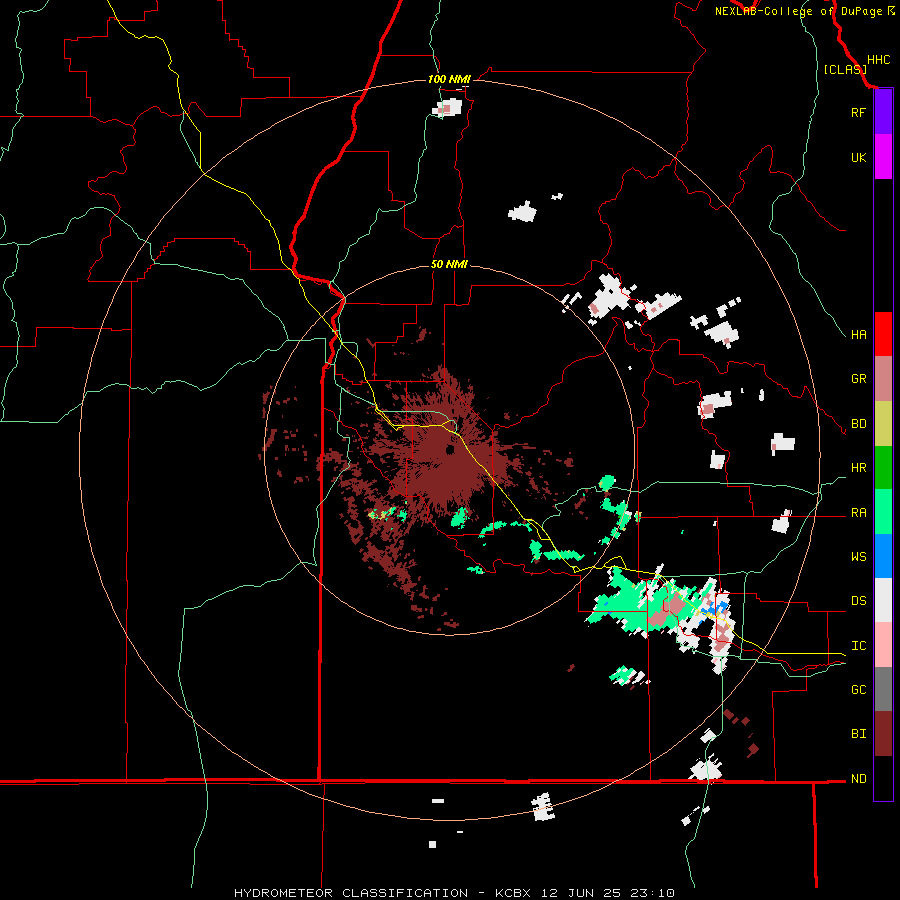Click the IC legend label

coord(858,646)
